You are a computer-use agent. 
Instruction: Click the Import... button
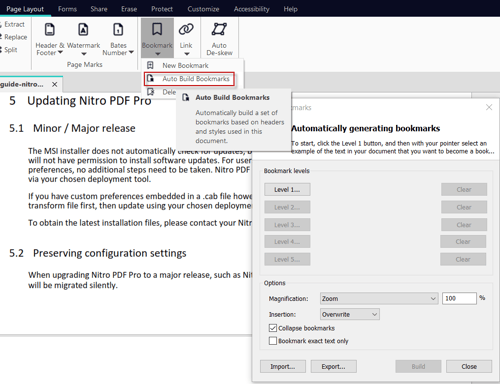pos(283,366)
